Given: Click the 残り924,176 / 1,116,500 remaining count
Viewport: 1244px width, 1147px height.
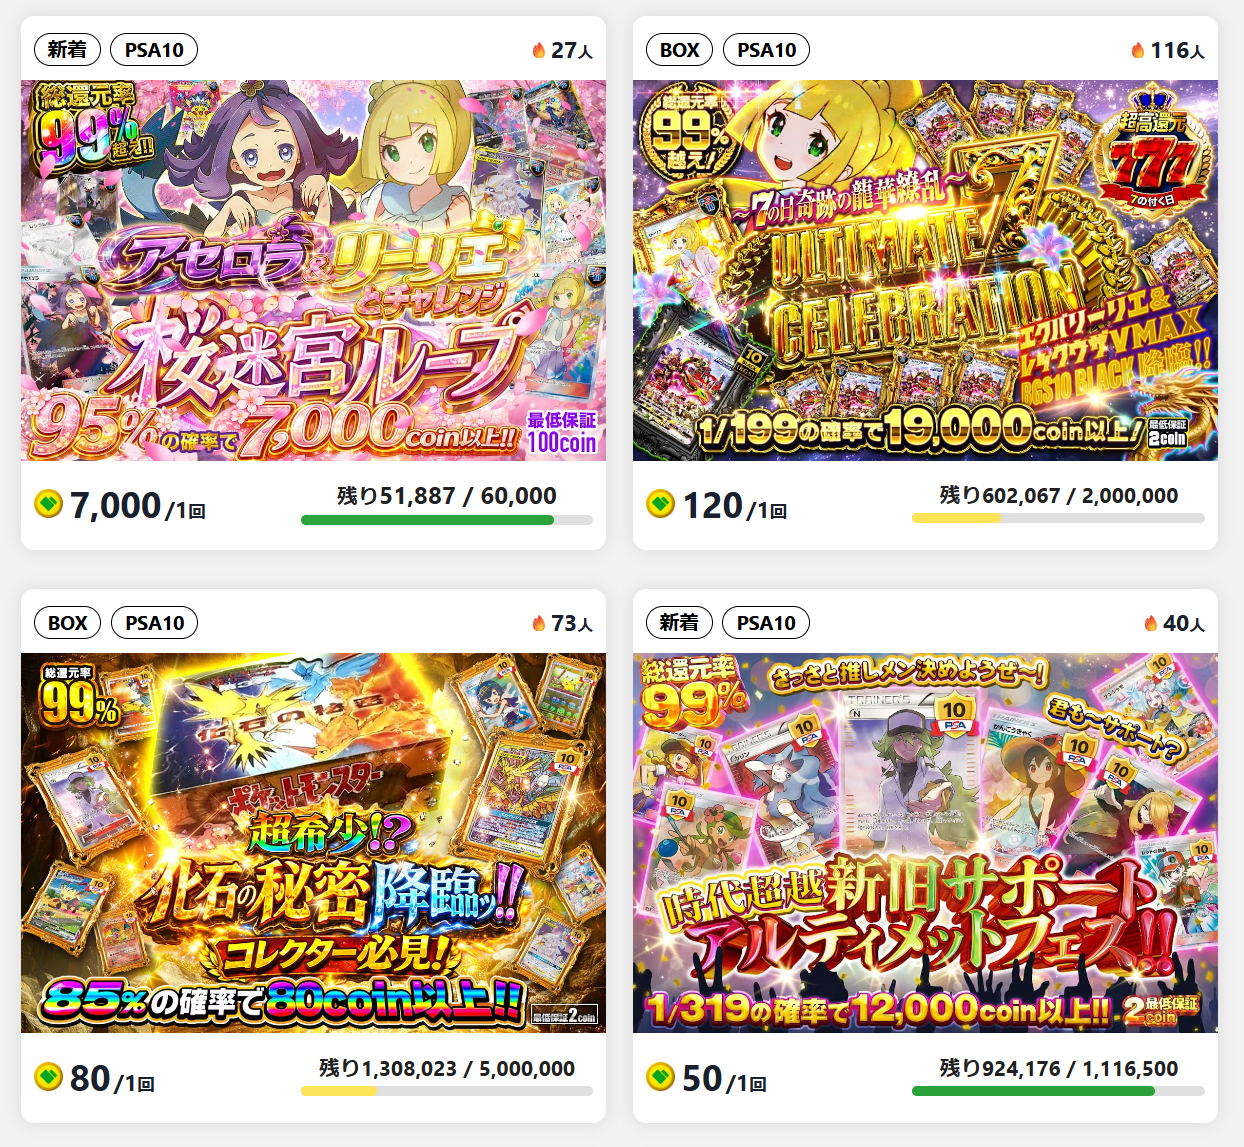Looking at the screenshot, I should tap(1059, 1068).
